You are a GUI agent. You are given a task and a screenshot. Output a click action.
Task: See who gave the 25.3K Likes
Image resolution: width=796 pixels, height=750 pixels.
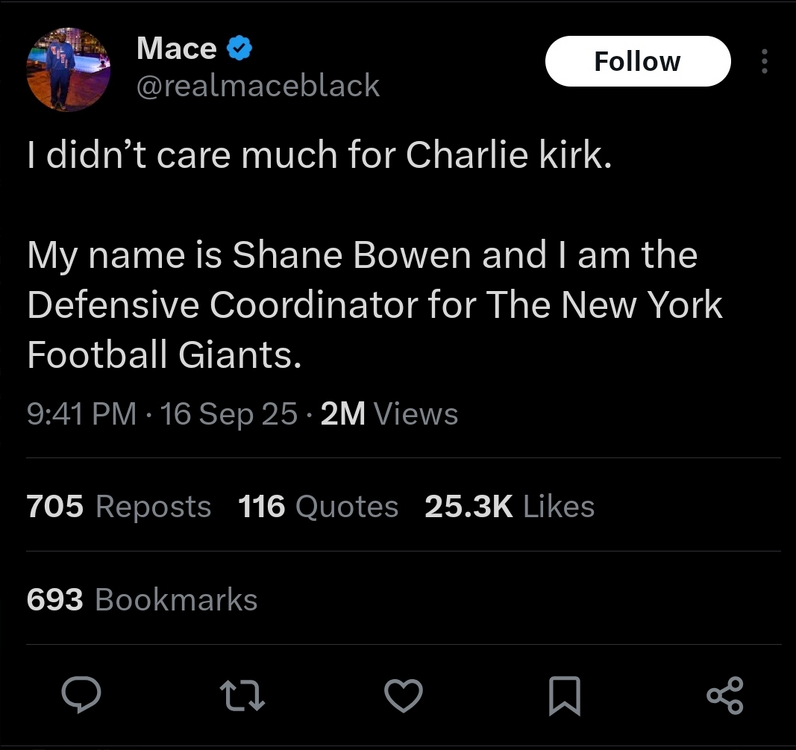click(509, 506)
